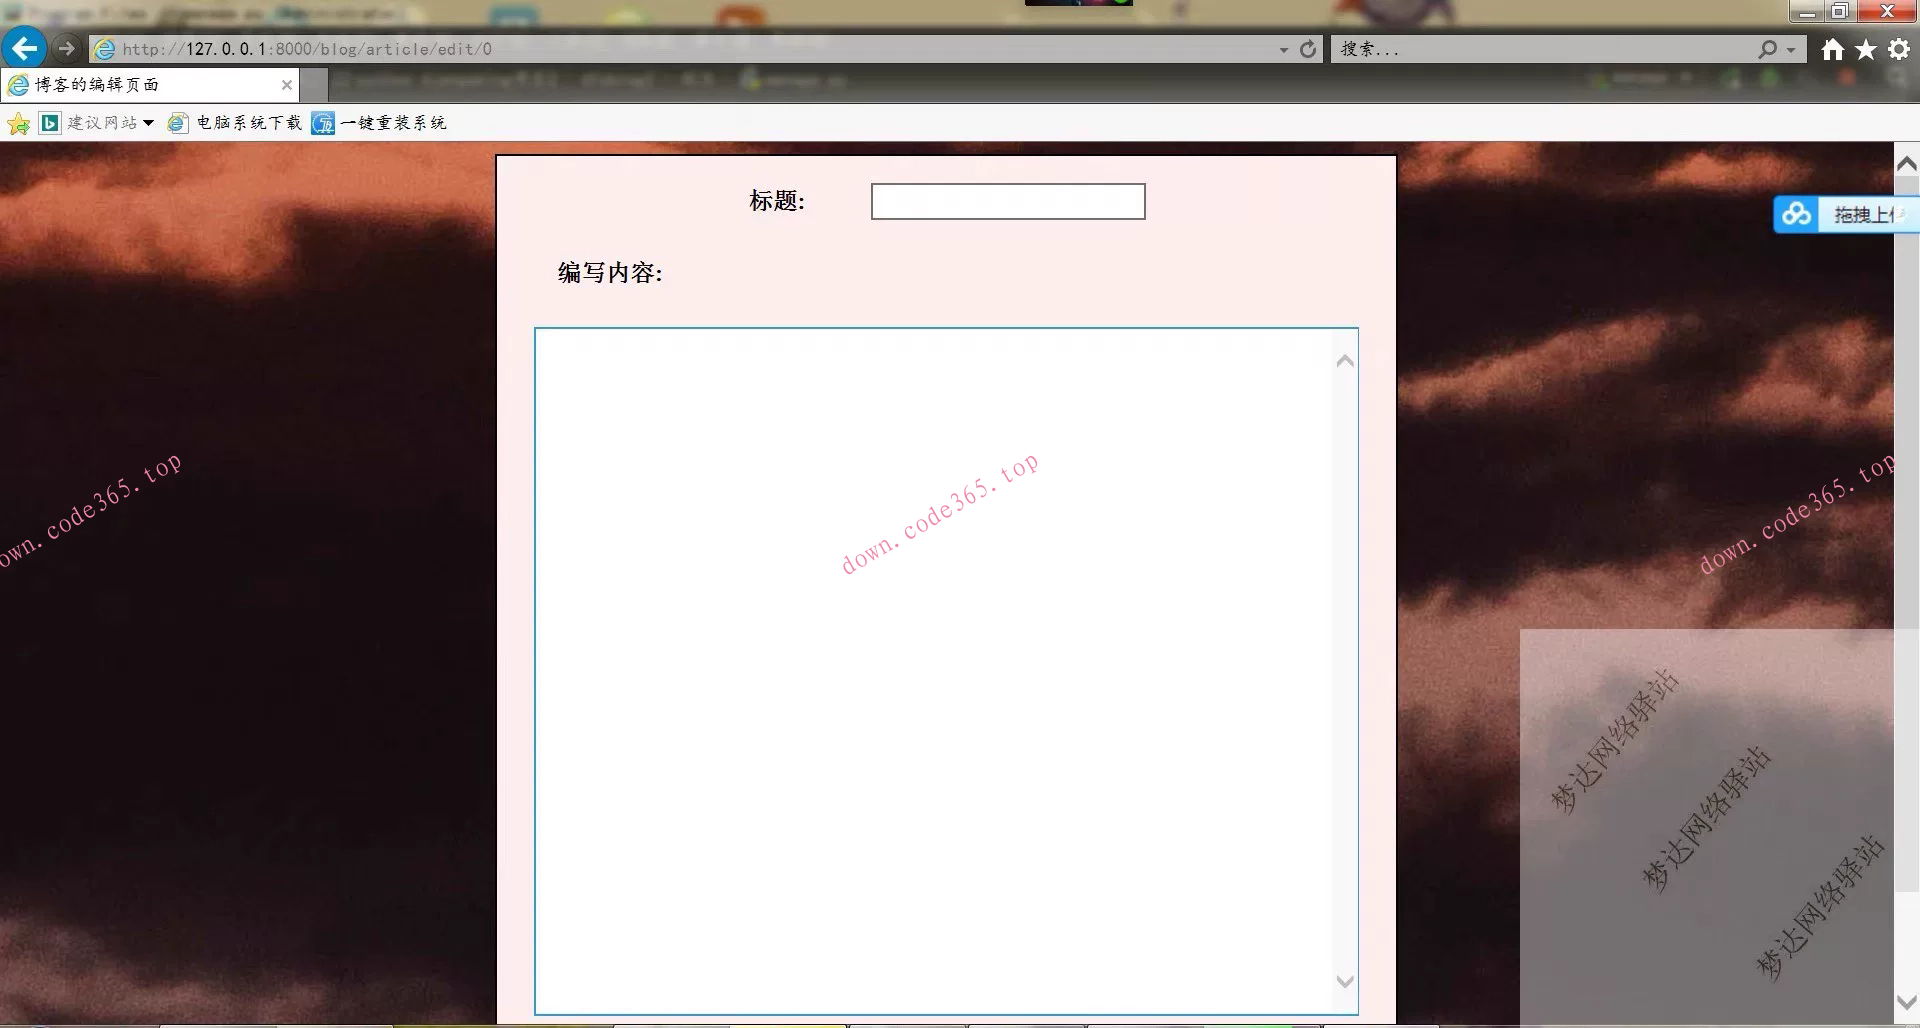Click the back navigation arrow
Viewport: 1920px width, 1028px height.
click(x=24, y=48)
